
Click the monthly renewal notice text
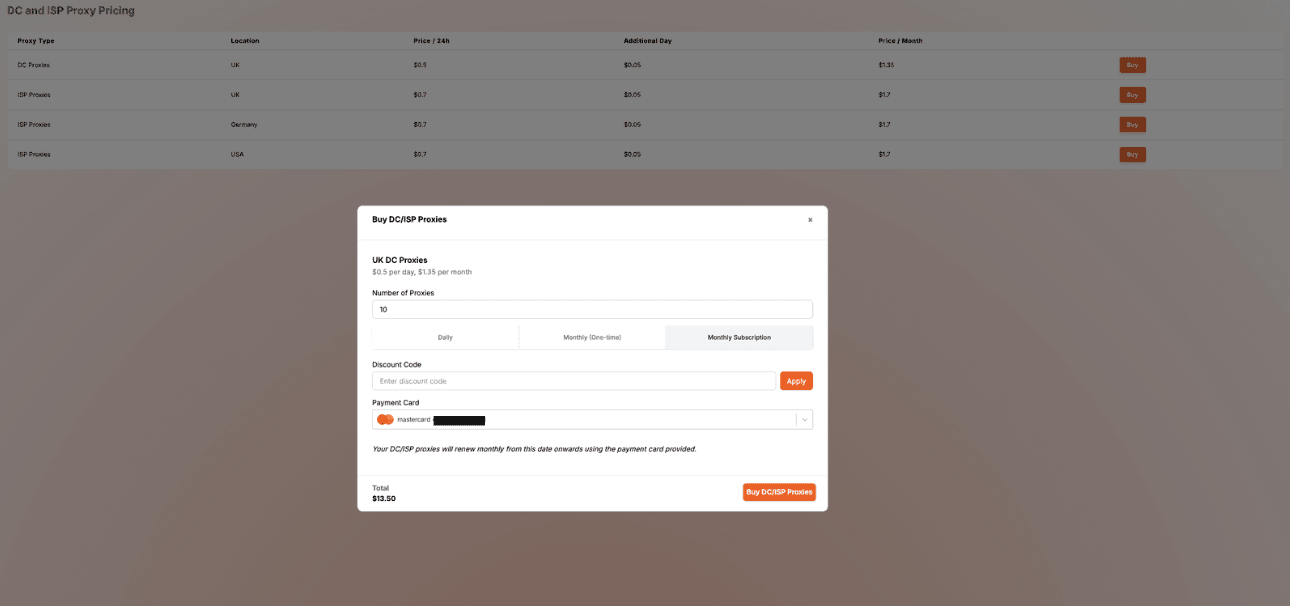click(x=534, y=449)
